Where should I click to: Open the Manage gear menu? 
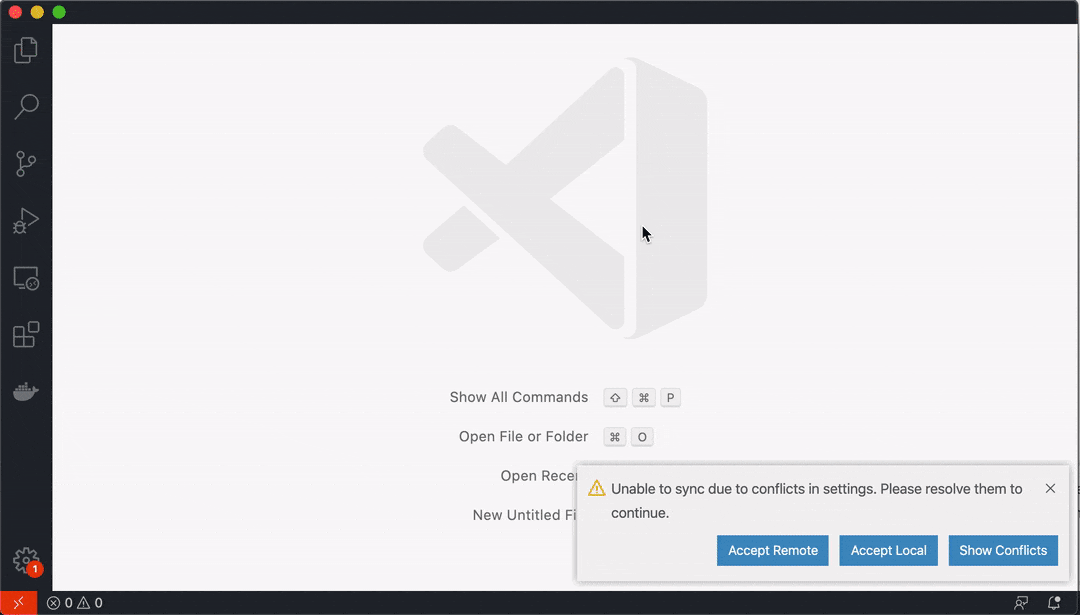tap(26, 560)
